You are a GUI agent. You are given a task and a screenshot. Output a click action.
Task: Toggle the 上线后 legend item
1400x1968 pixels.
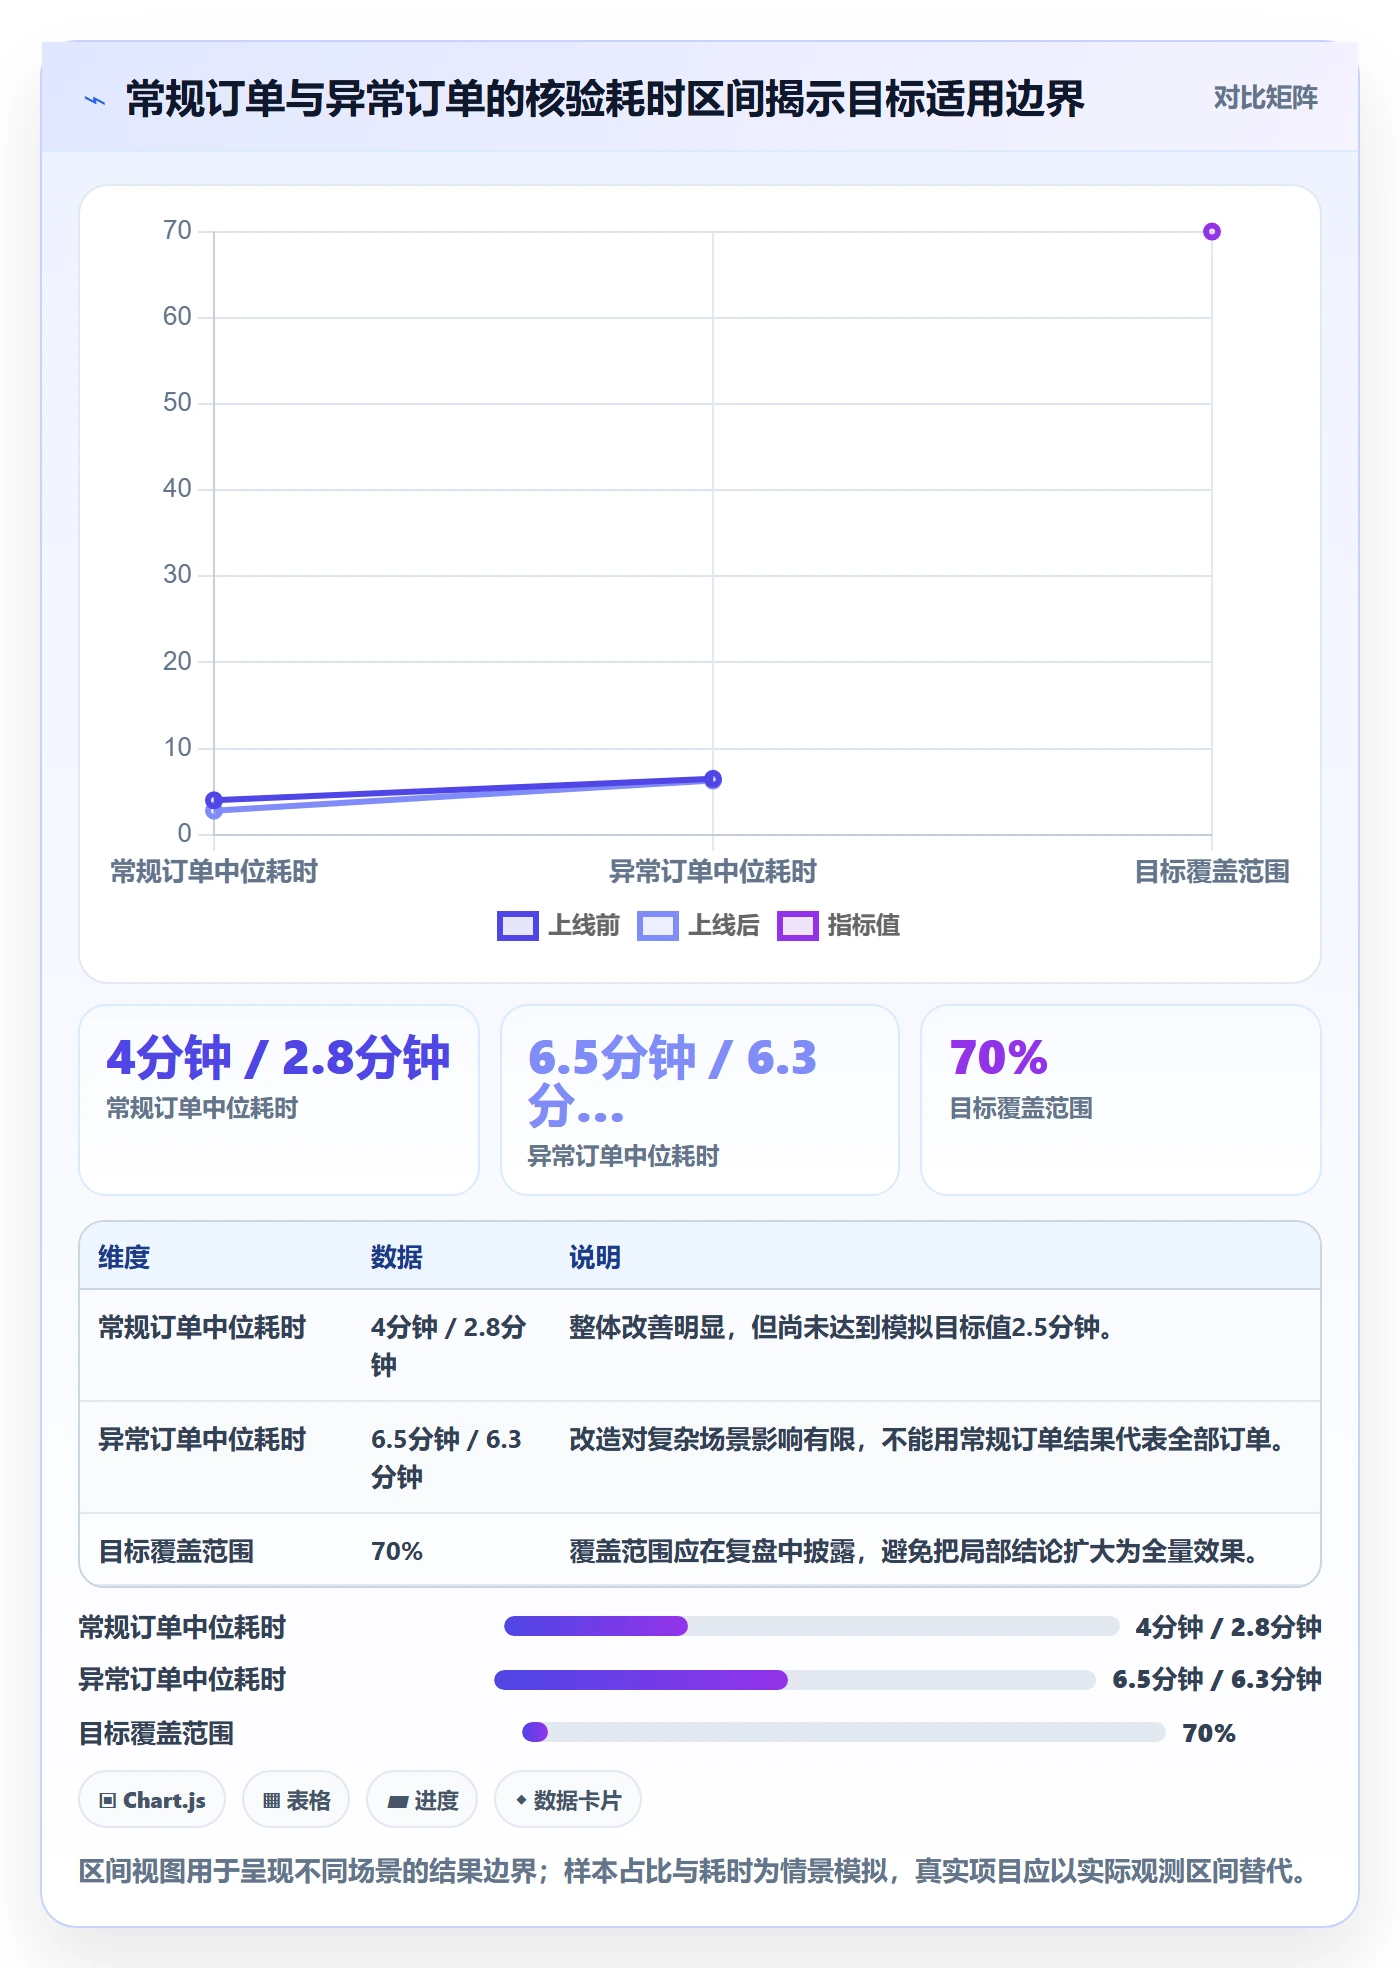(x=698, y=925)
